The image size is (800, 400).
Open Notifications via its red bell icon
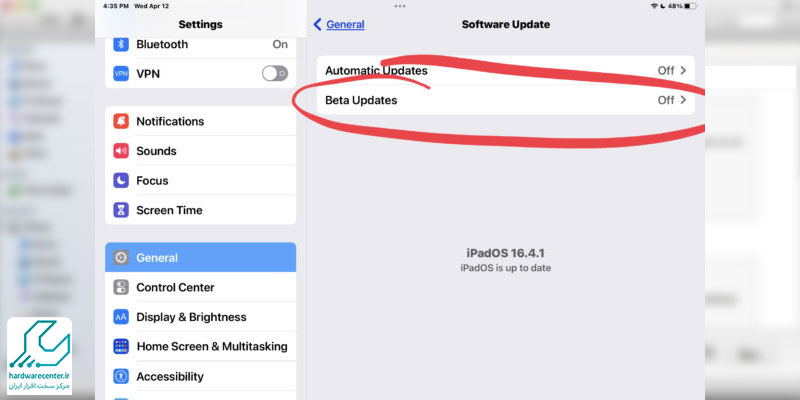pyautogui.click(x=121, y=121)
